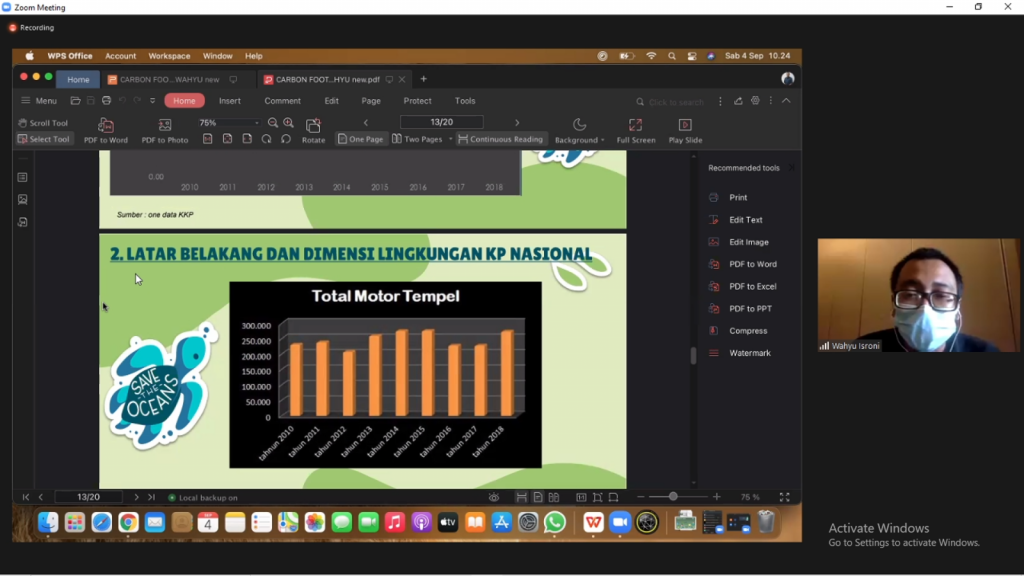
Task: Open WhatsApp from the macOS dock
Action: coord(555,522)
